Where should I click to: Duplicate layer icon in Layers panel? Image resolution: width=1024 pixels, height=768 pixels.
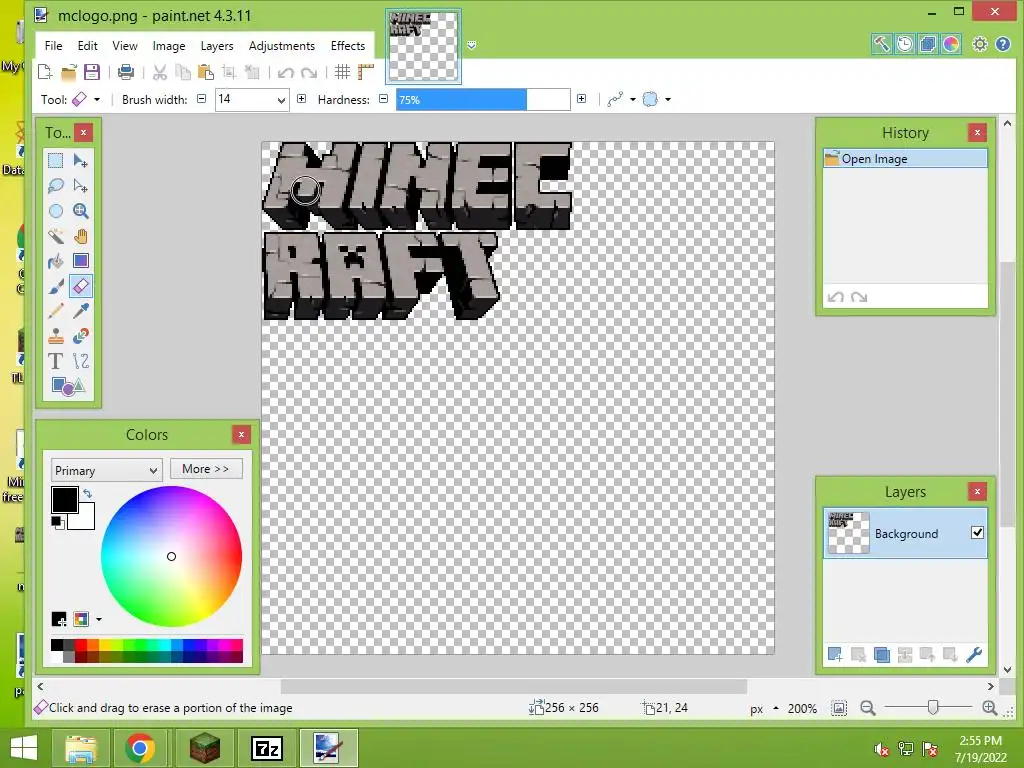(881, 654)
